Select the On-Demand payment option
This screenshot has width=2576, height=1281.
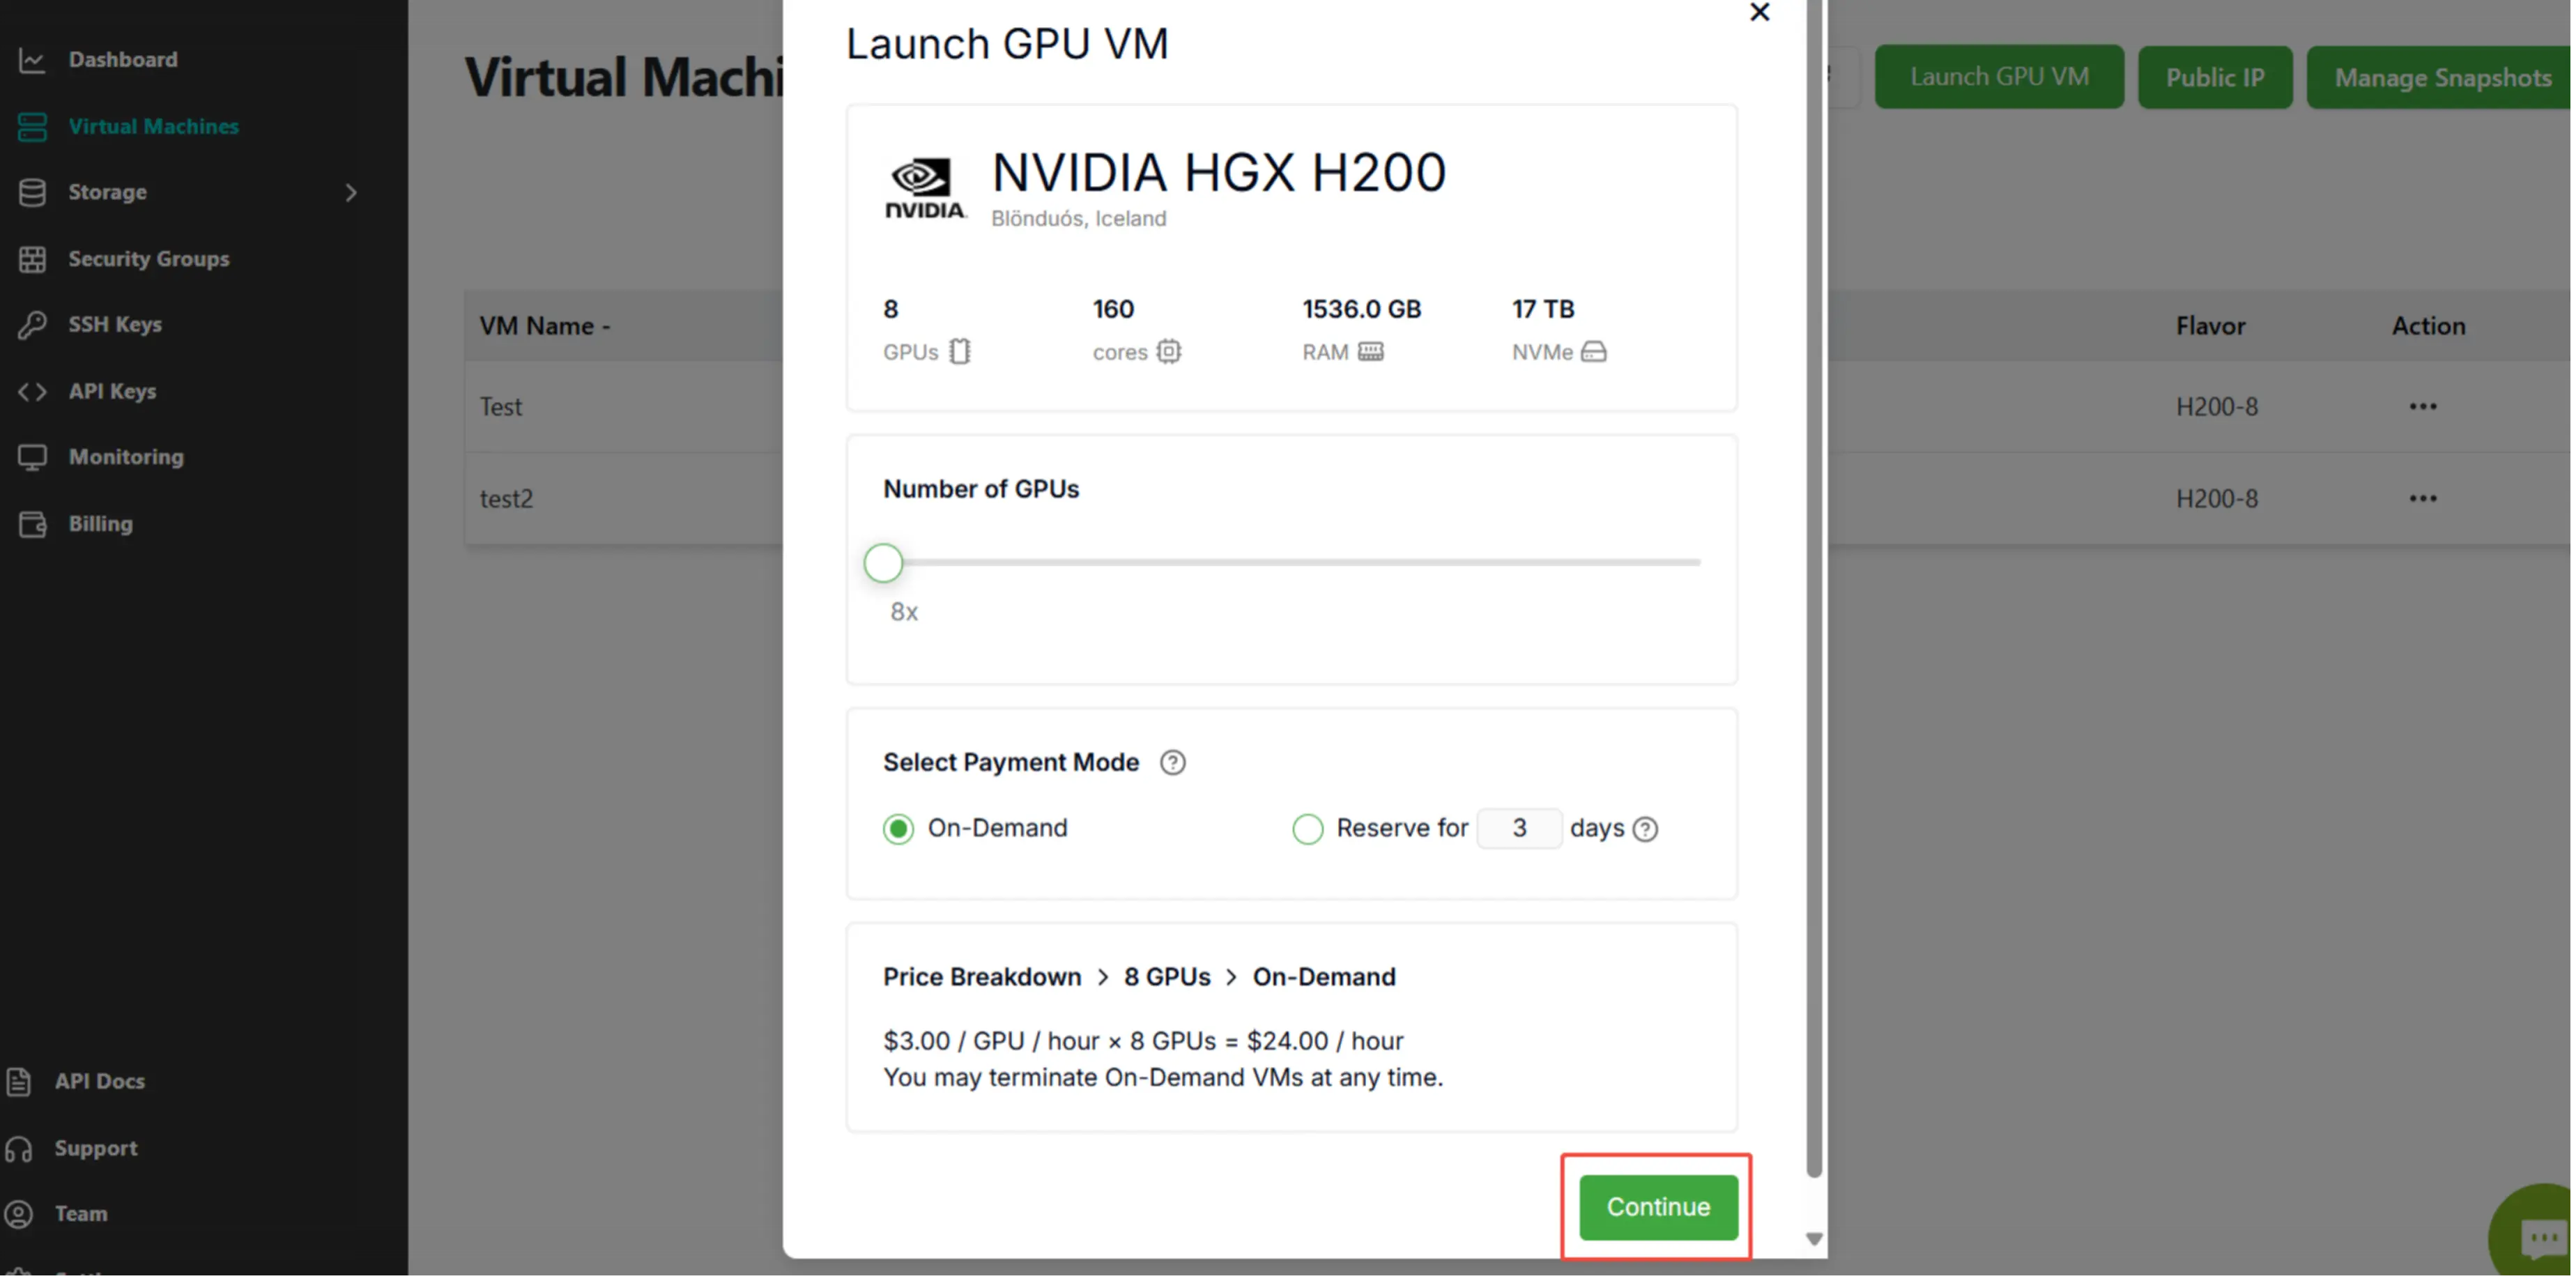[898, 829]
